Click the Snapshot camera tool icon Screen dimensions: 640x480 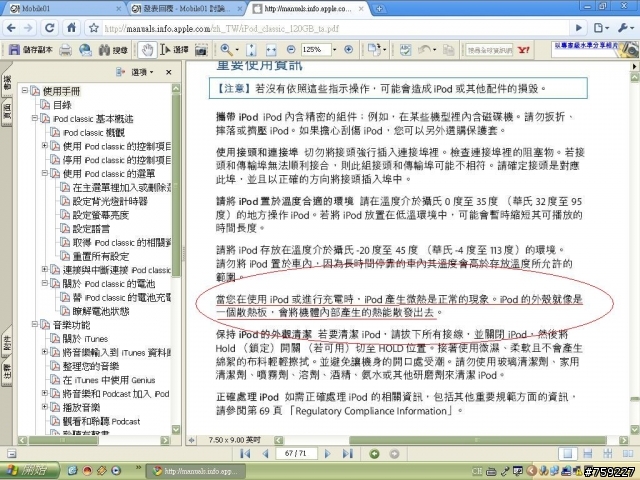pos(201,50)
